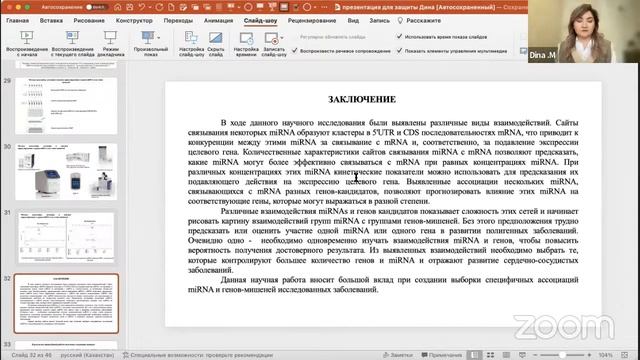Toggle Show media controls (Показать элементы управления мультимедиа) checkbox

click(x=399, y=51)
